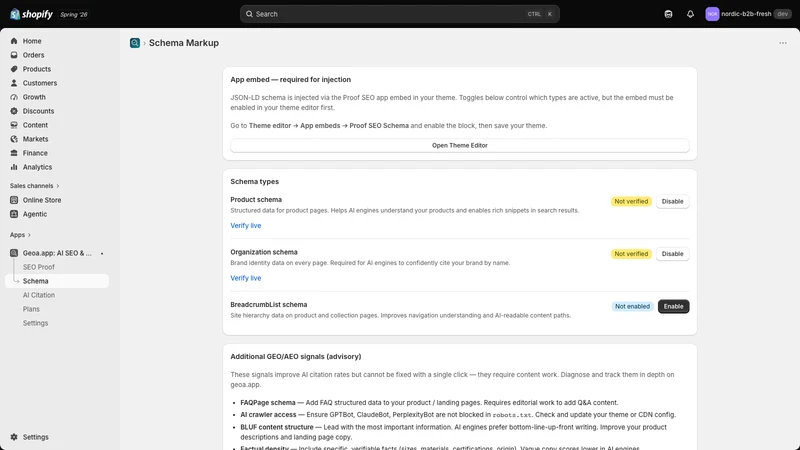The width and height of the screenshot is (800, 450).
Task: Open the Plans subpage
Action: coord(31,309)
